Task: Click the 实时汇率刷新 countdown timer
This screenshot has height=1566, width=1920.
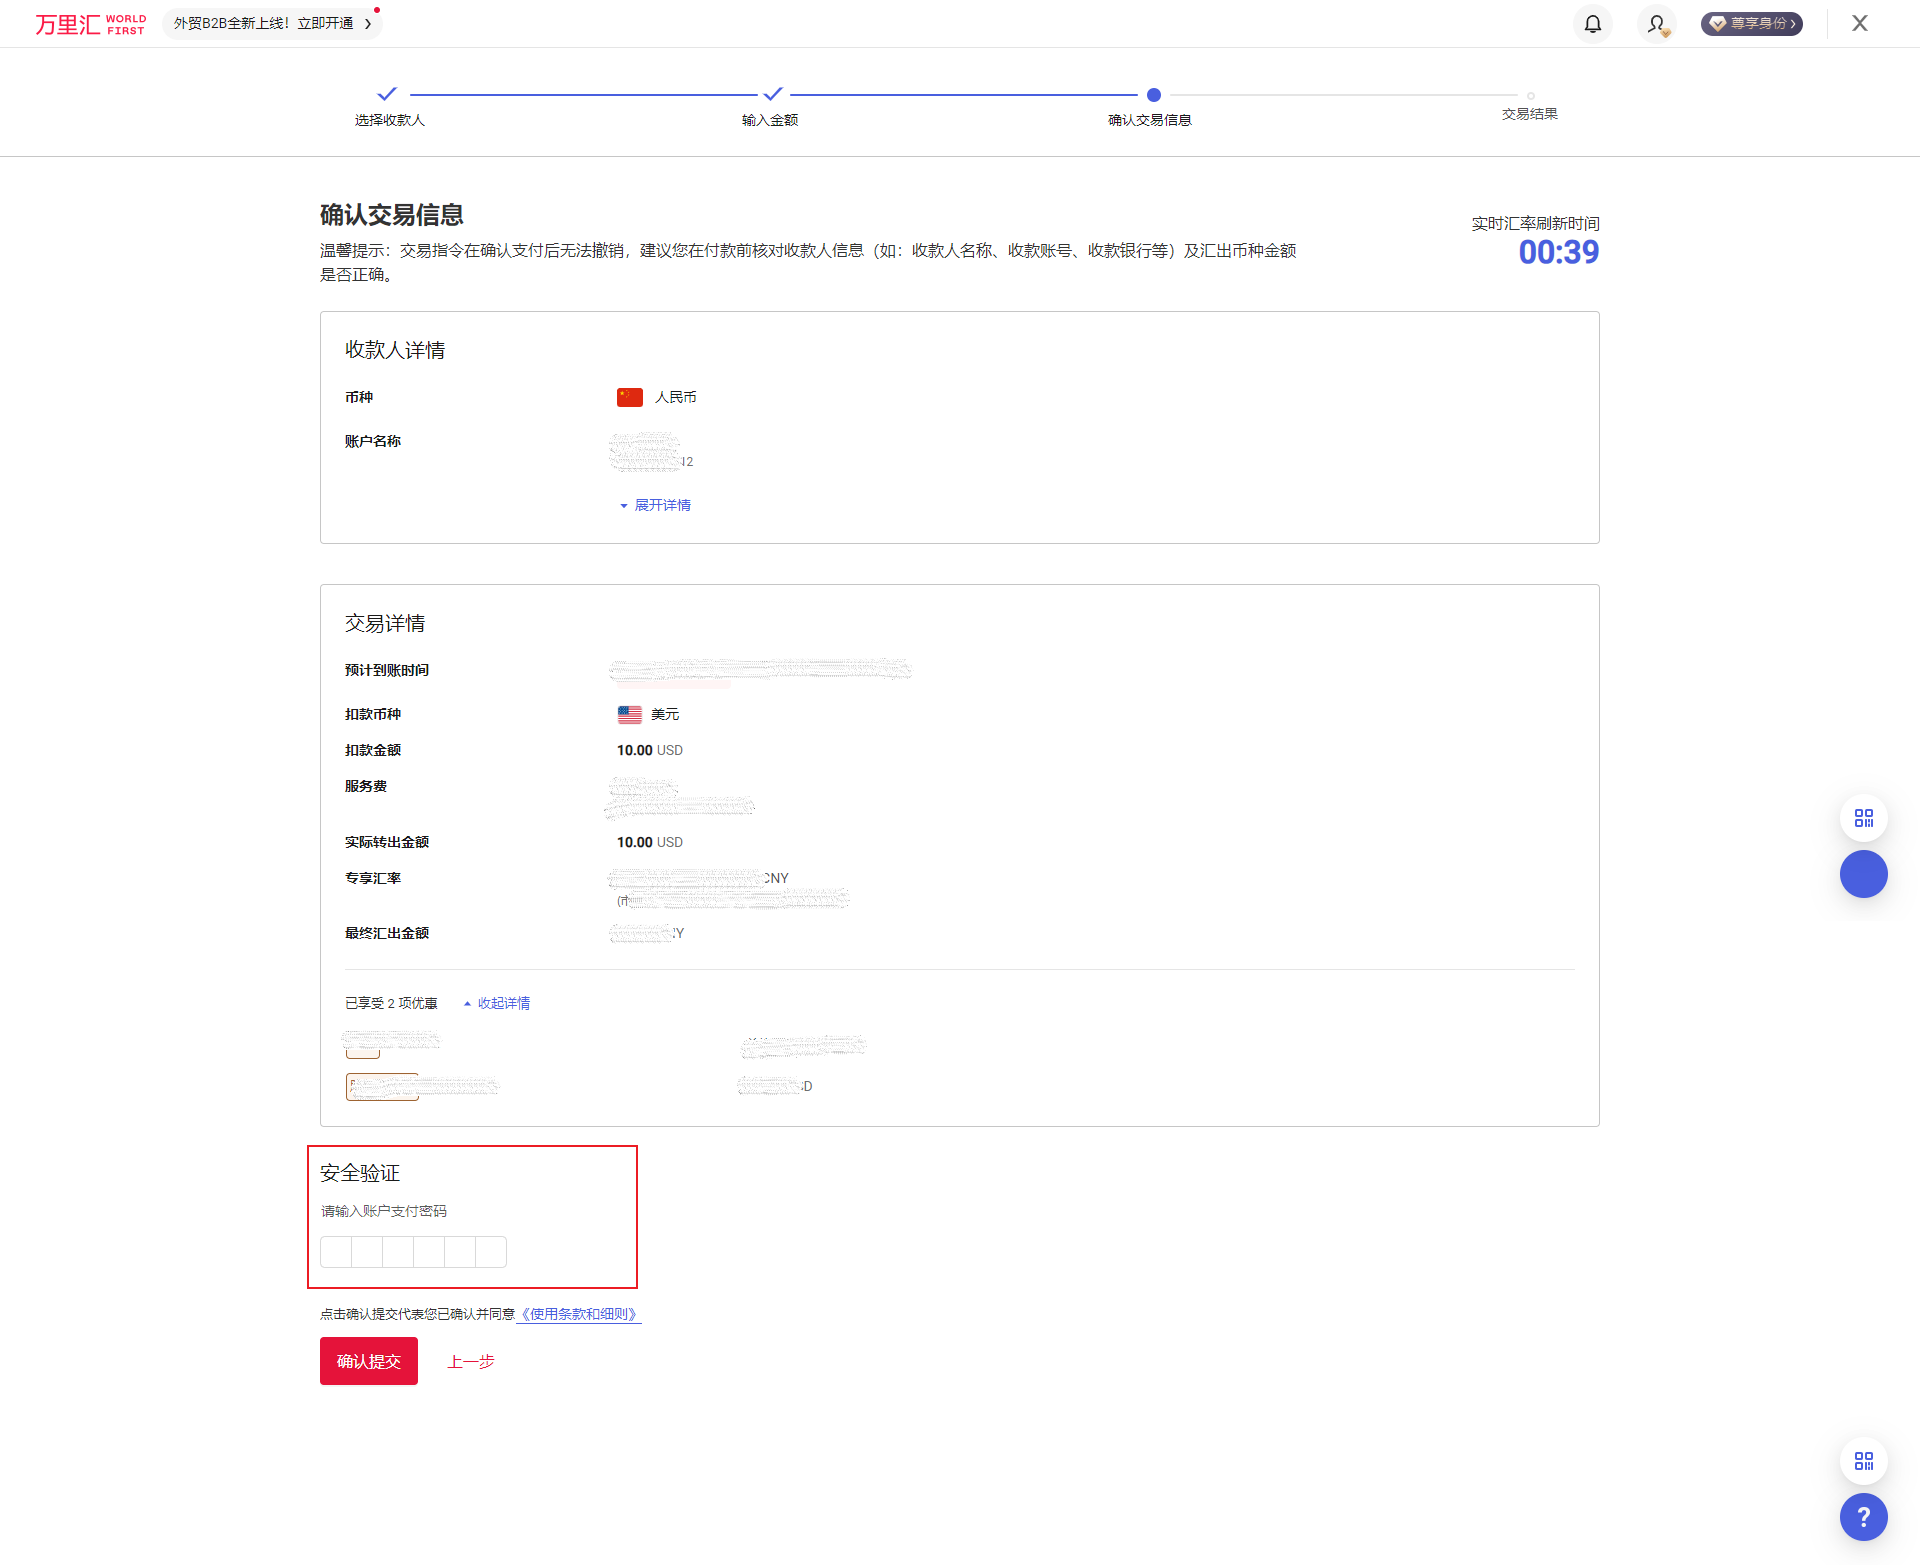Action: point(1558,252)
